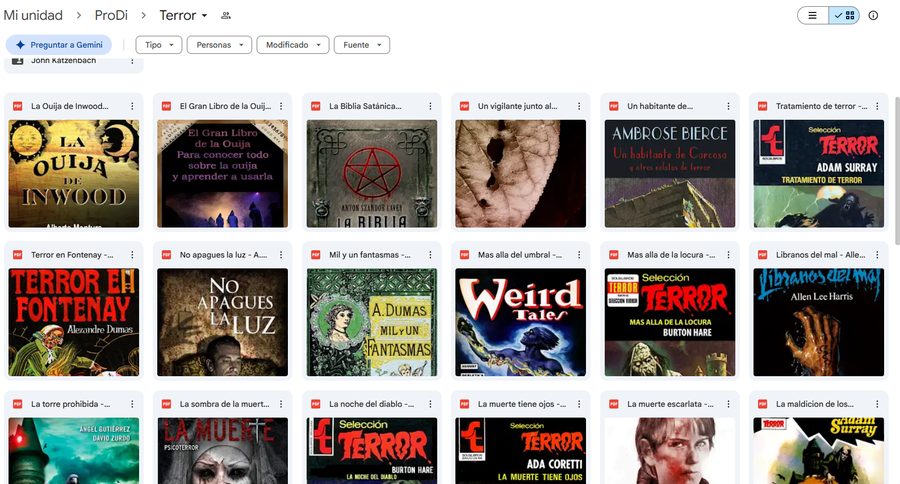Open more options for La muerte tiene ojos

pos(579,404)
